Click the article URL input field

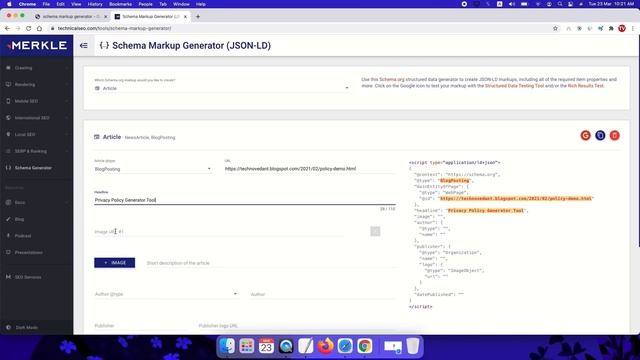310,169
